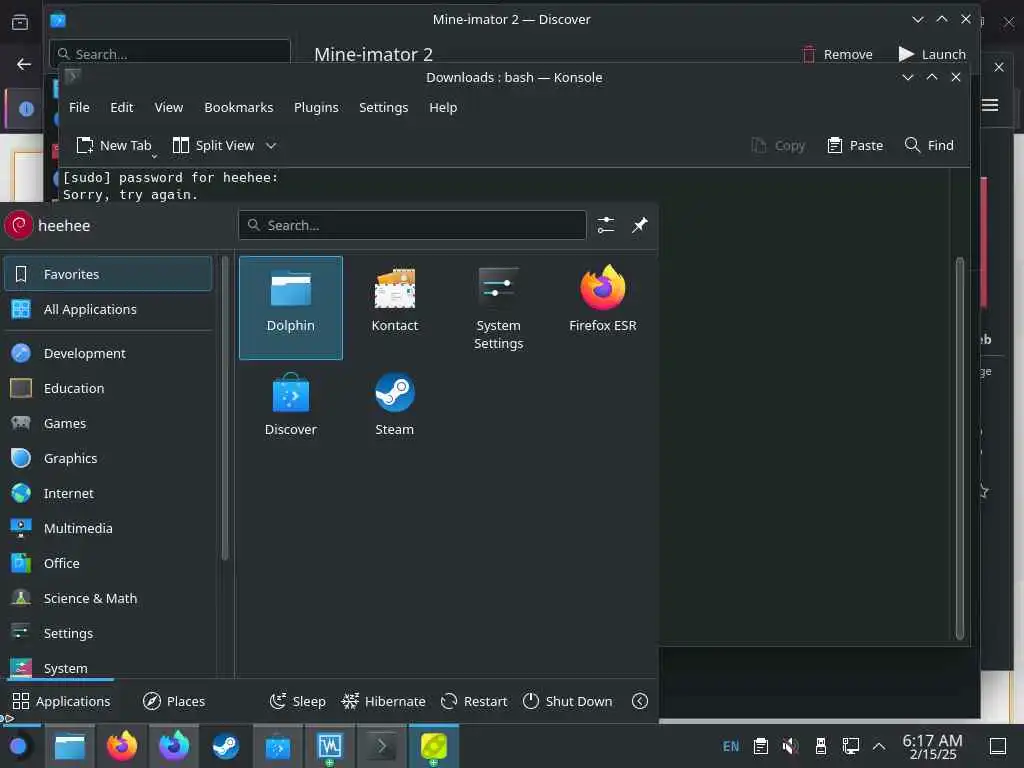
Task: Launch Steam from the Favorites grid
Action: tap(394, 411)
